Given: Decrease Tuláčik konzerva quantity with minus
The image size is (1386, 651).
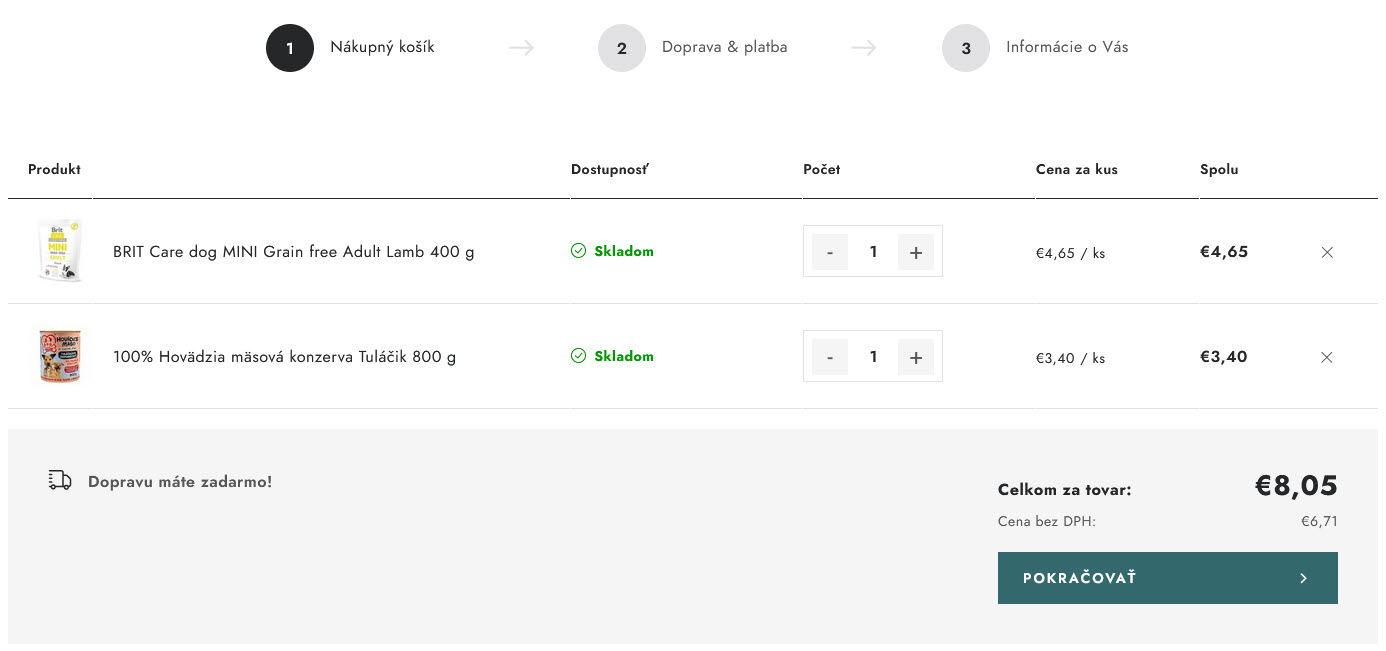Looking at the screenshot, I should click(830, 357).
